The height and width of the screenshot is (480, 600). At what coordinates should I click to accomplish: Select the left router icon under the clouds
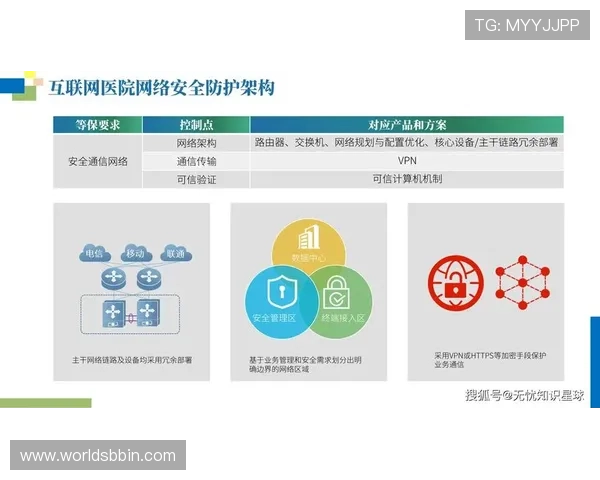coord(114,279)
